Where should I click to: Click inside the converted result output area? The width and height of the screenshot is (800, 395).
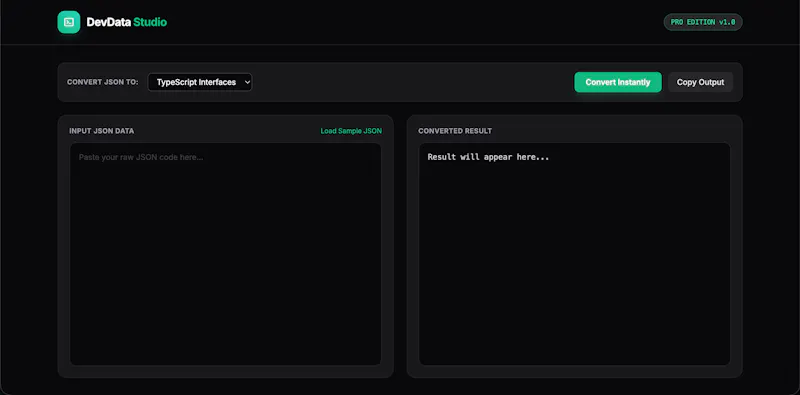[574, 254]
